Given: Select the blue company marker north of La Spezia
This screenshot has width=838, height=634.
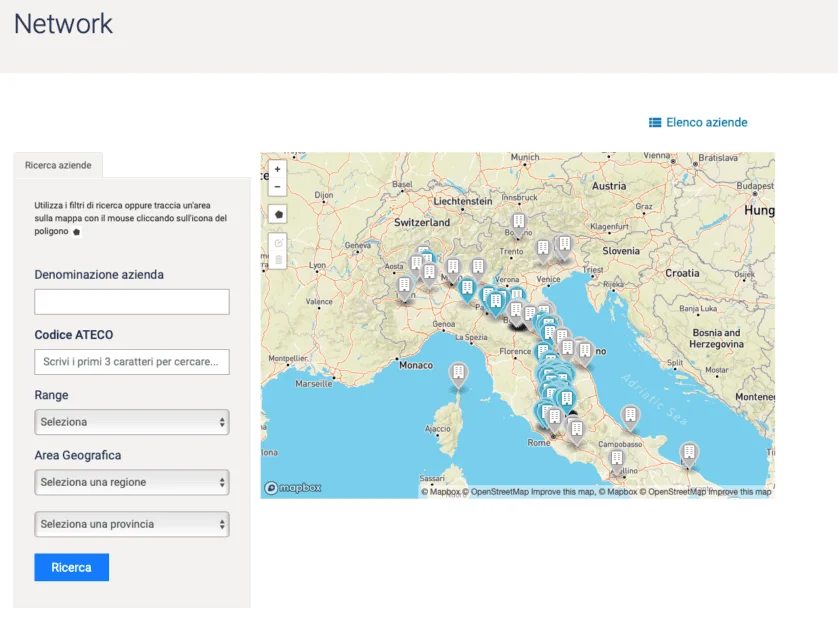Looking at the screenshot, I should [468, 290].
